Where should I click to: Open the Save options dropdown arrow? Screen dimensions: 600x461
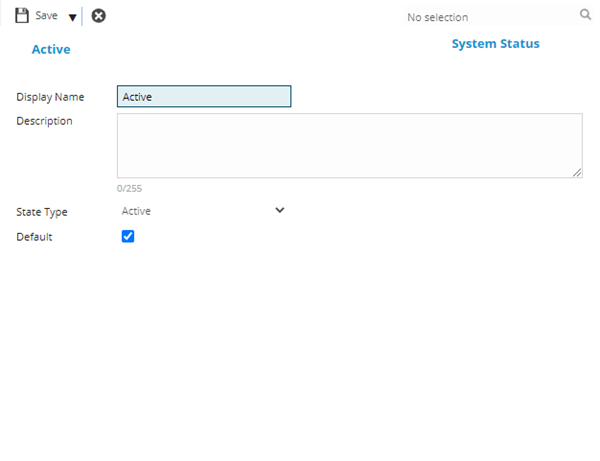[72, 17]
